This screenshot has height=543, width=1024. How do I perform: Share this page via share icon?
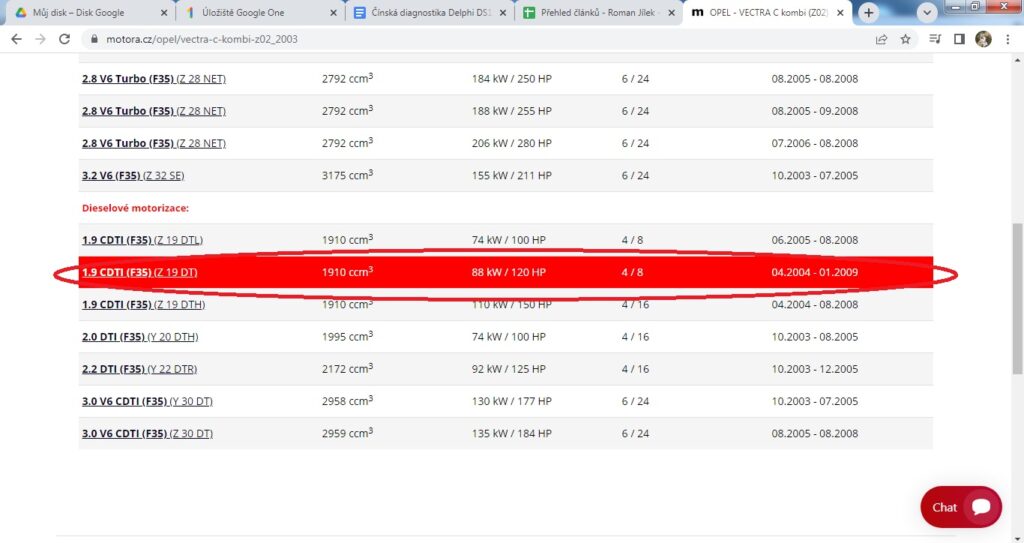pos(881,39)
